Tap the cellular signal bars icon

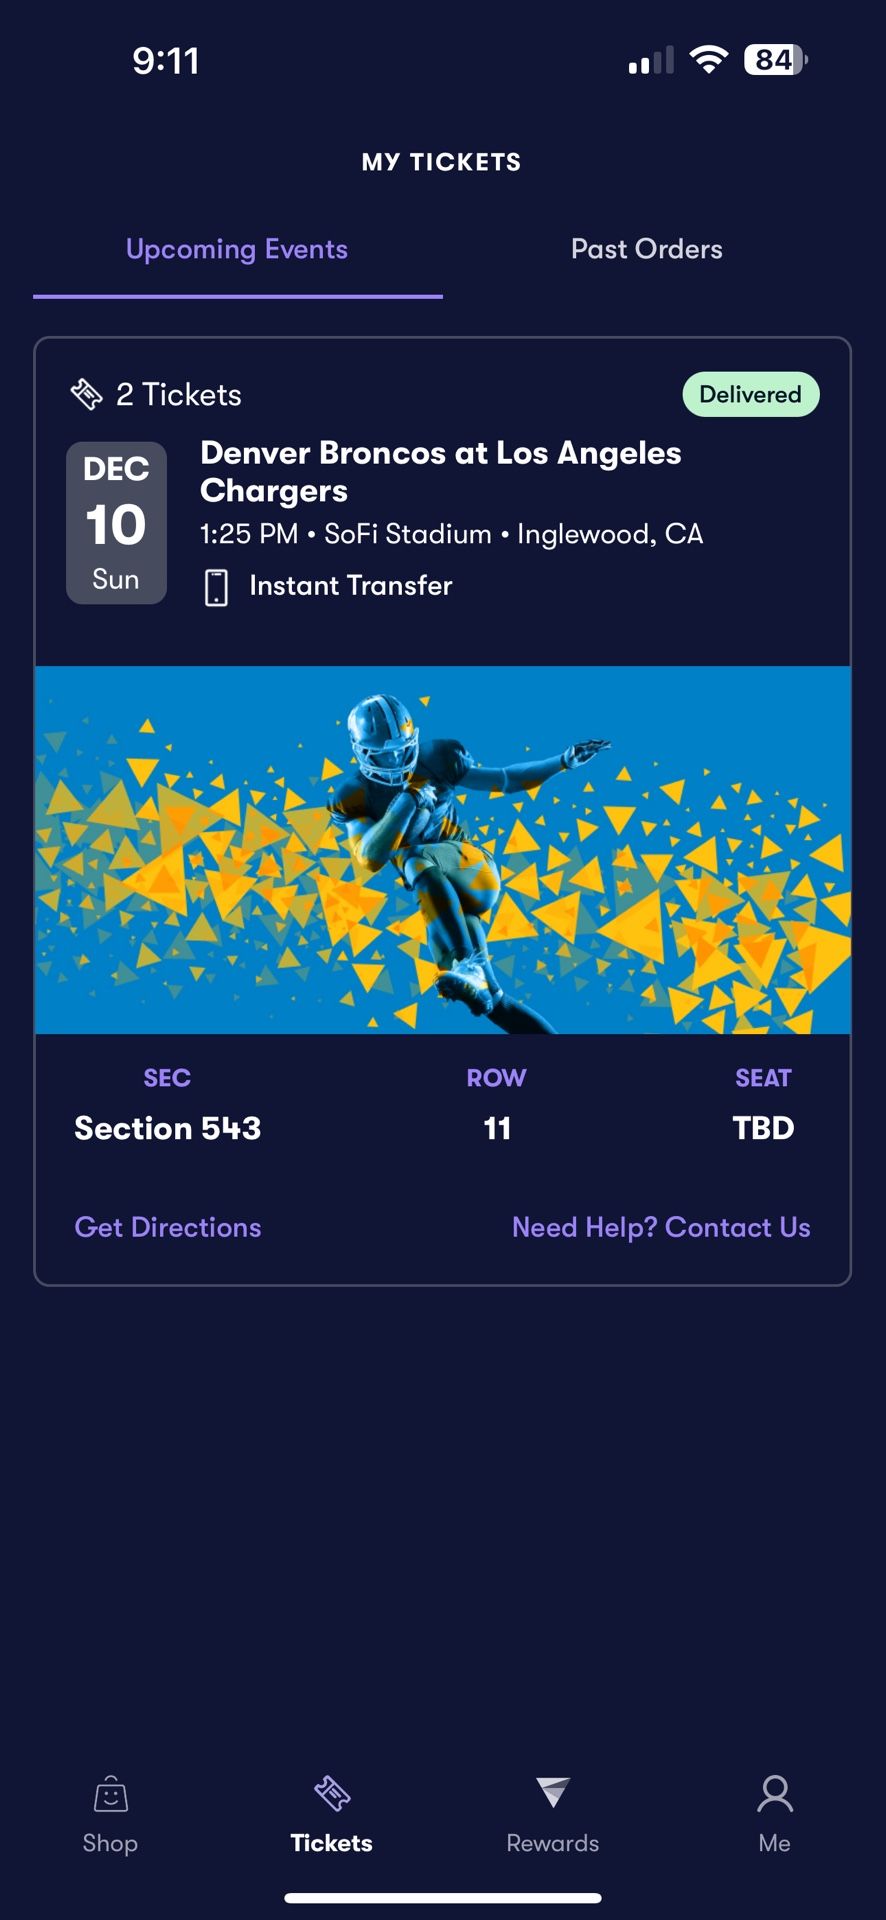[651, 62]
